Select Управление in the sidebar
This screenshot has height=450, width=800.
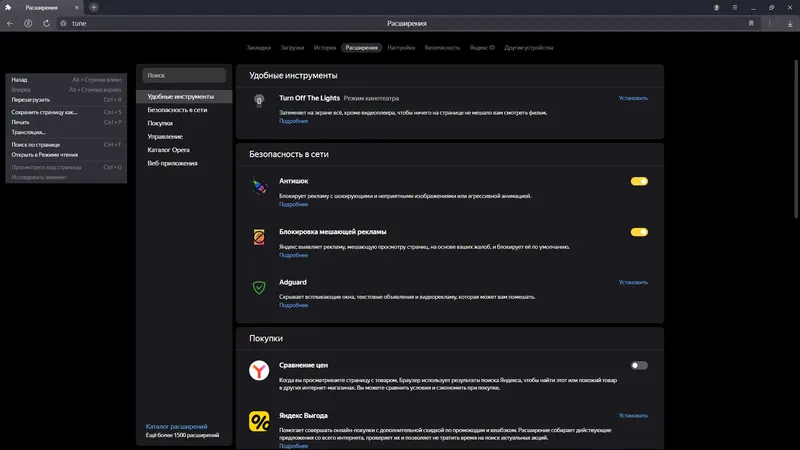point(184,136)
